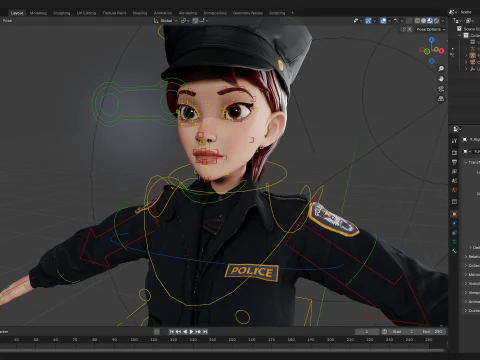
Task: Toggle viewport overlays
Action: click(x=383, y=21)
